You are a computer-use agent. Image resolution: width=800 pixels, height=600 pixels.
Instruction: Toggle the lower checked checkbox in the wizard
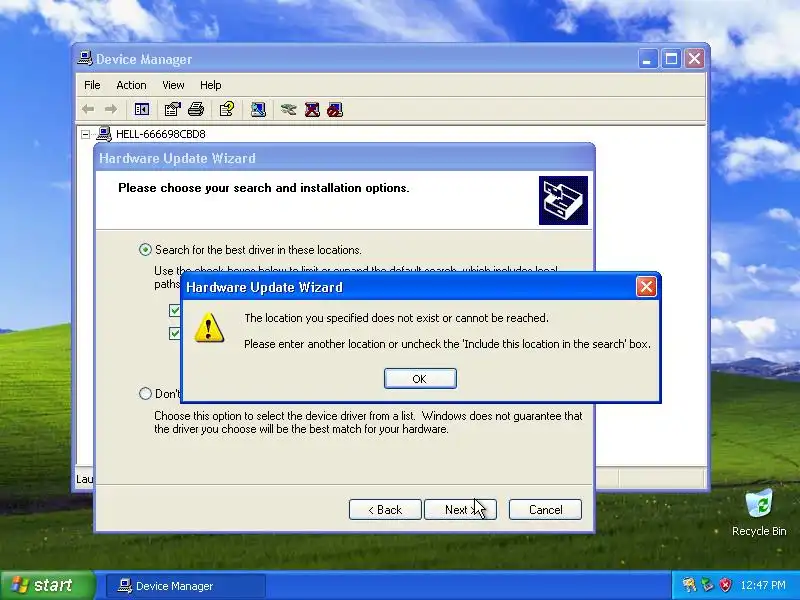(174, 333)
